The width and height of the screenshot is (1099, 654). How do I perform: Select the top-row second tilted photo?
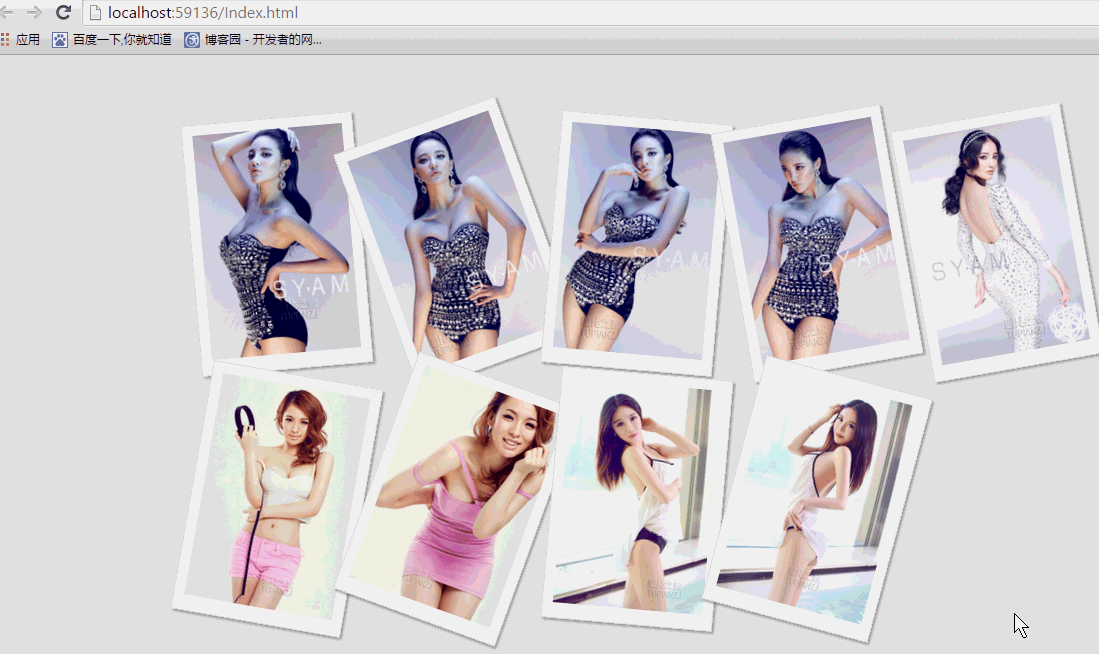point(445,235)
